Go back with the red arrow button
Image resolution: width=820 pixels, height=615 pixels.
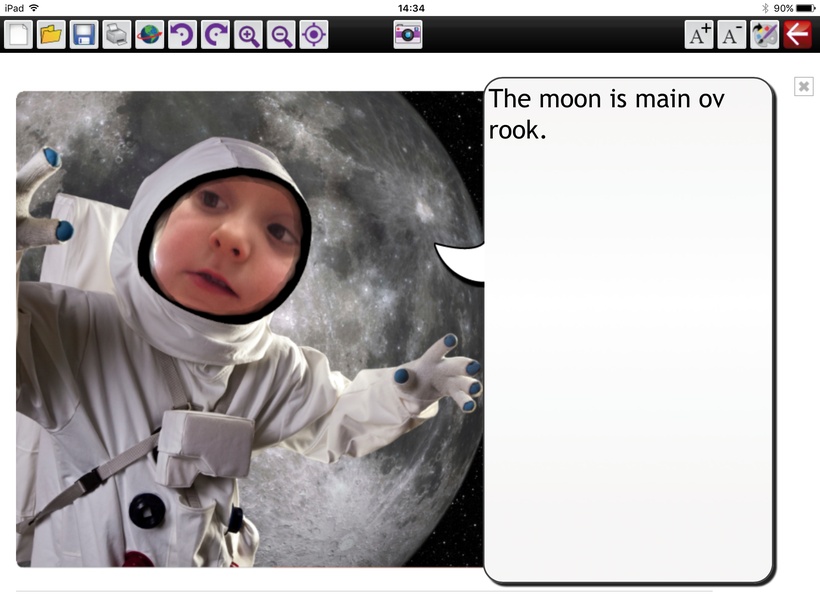pyautogui.click(x=798, y=35)
